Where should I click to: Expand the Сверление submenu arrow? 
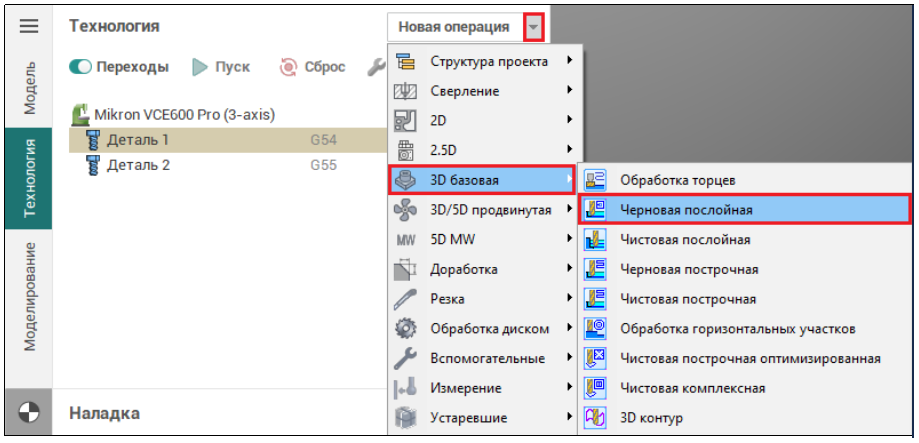569,90
